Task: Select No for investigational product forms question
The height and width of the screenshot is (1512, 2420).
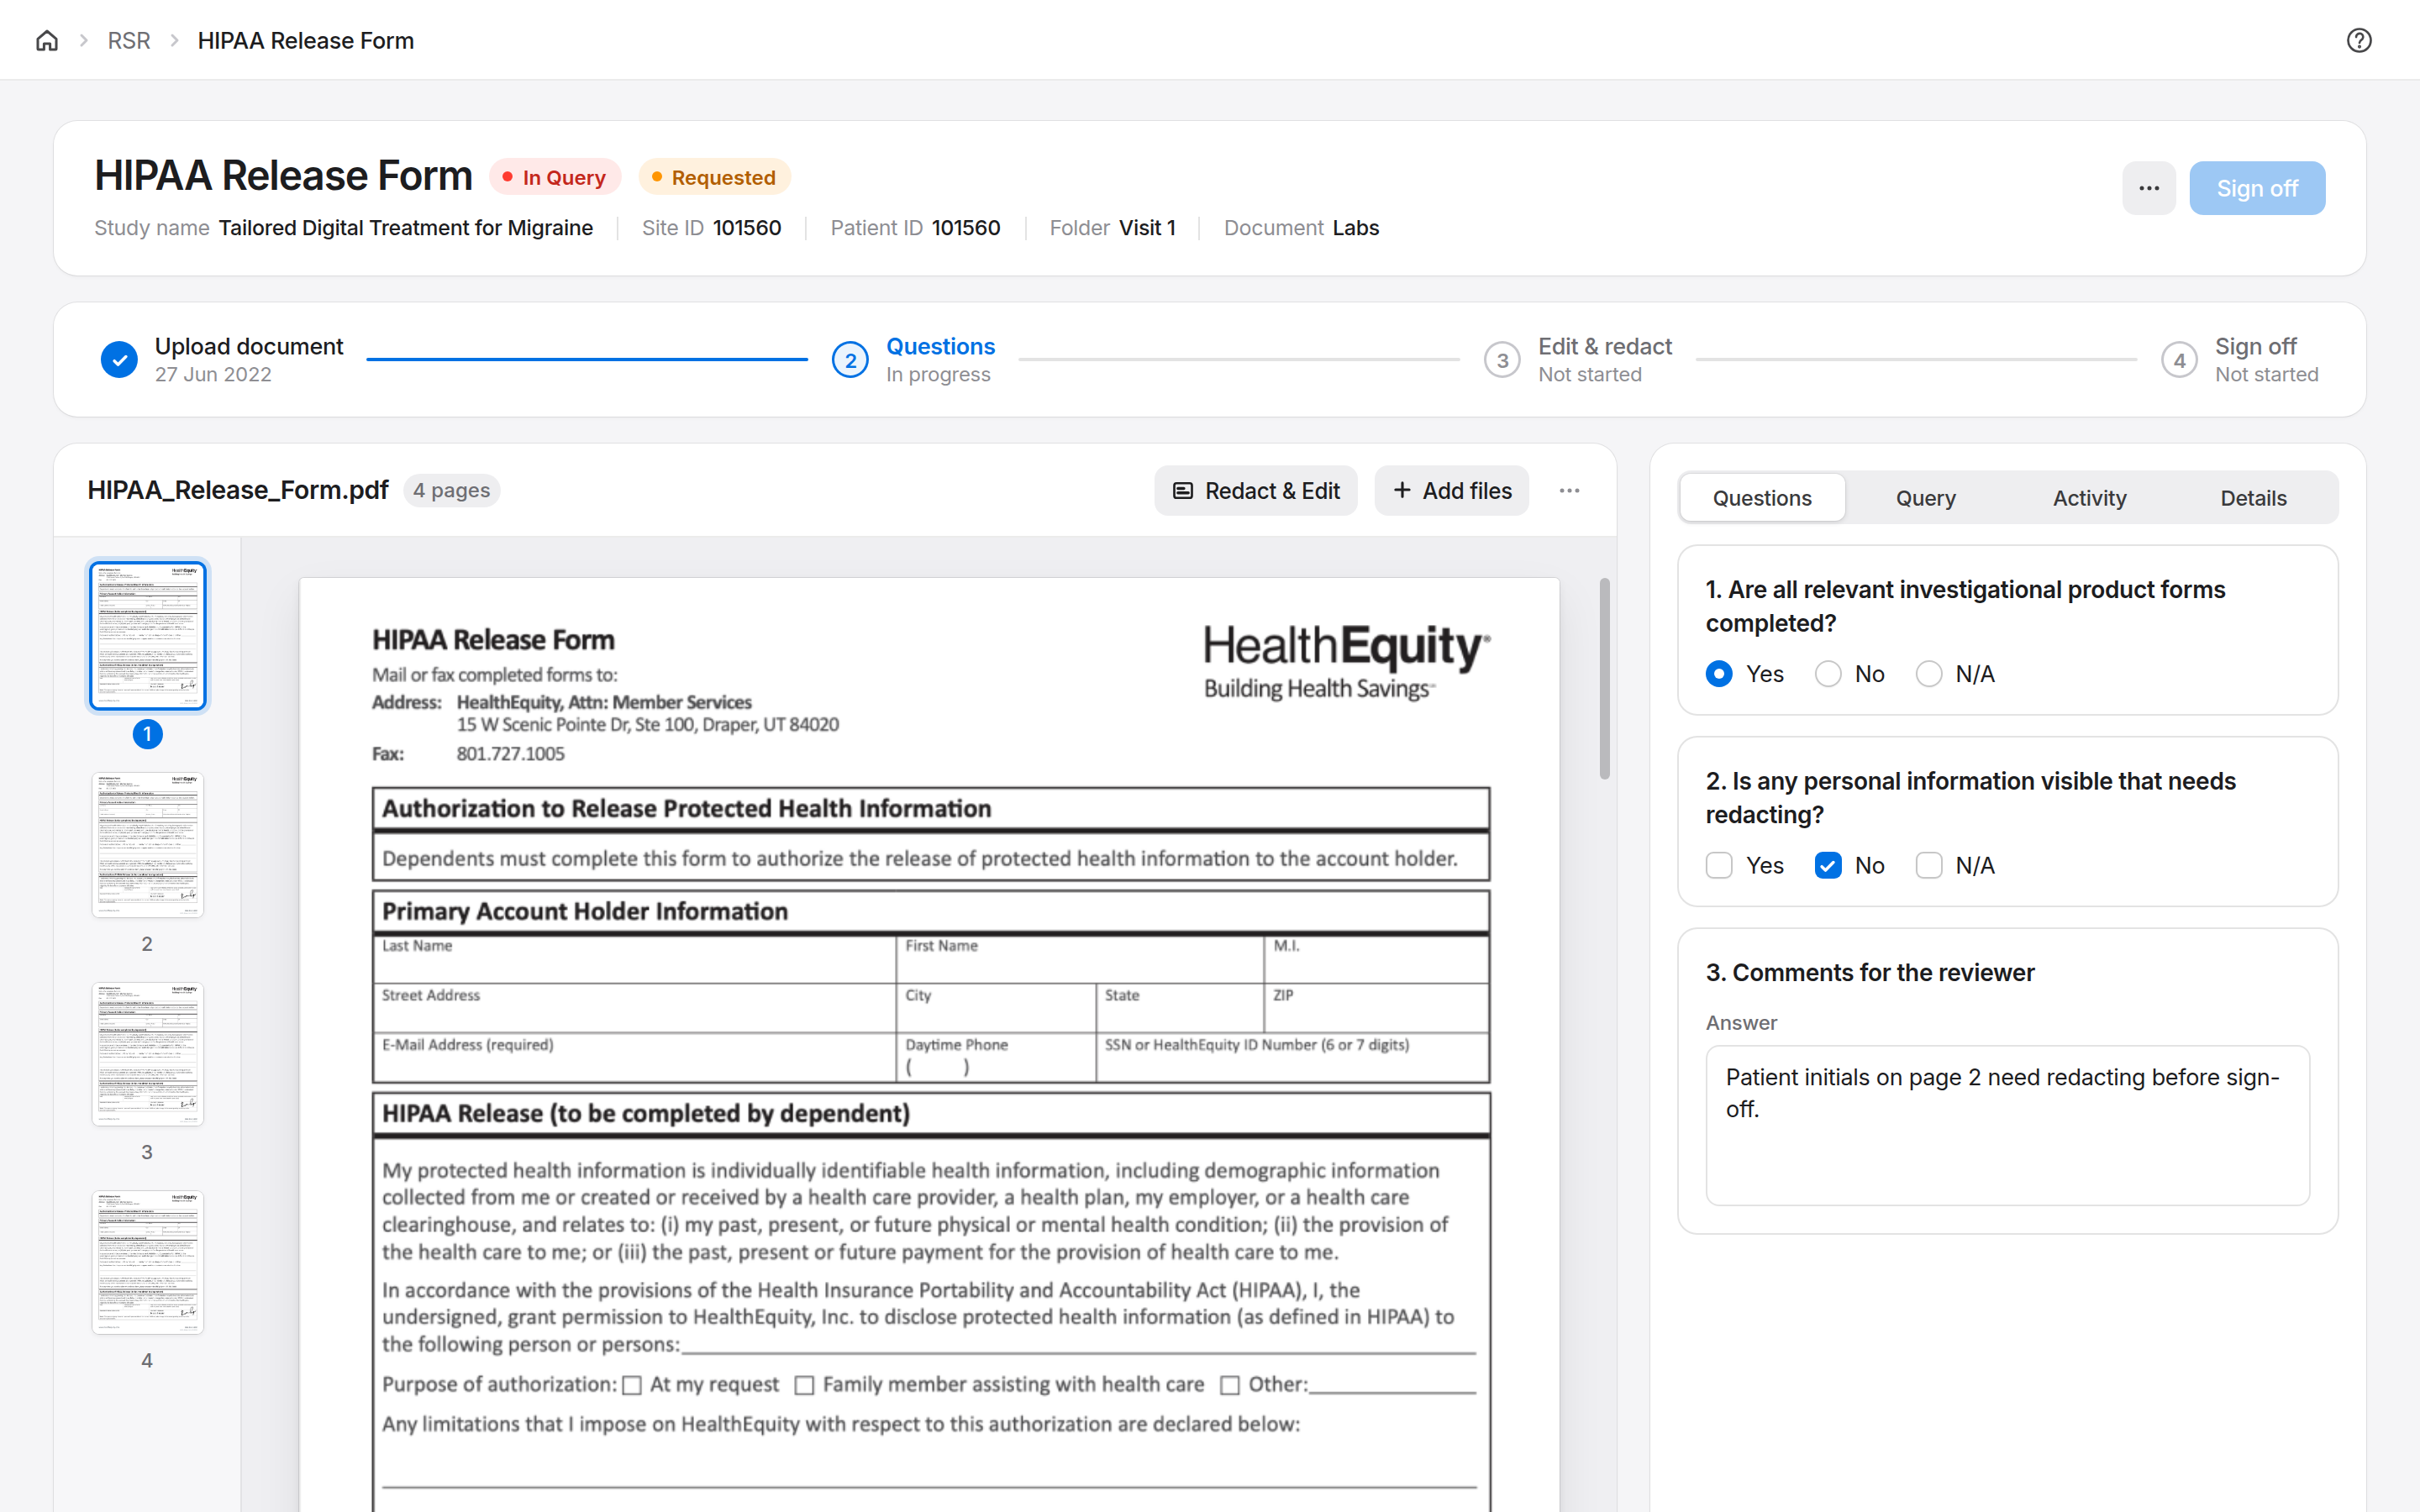Action: (1828, 674)
